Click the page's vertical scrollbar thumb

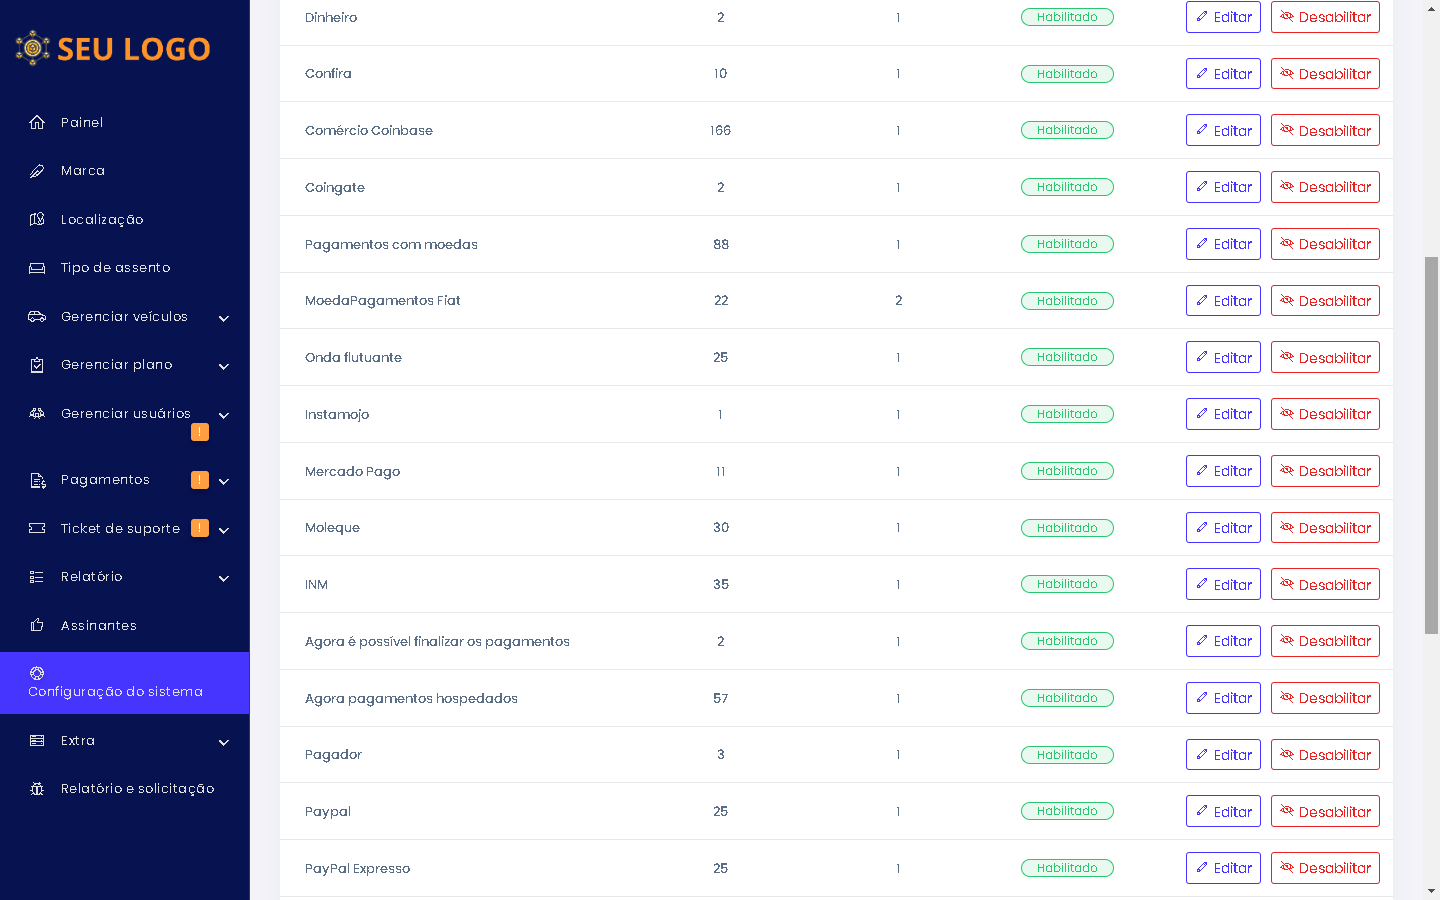coord(1432,445)
